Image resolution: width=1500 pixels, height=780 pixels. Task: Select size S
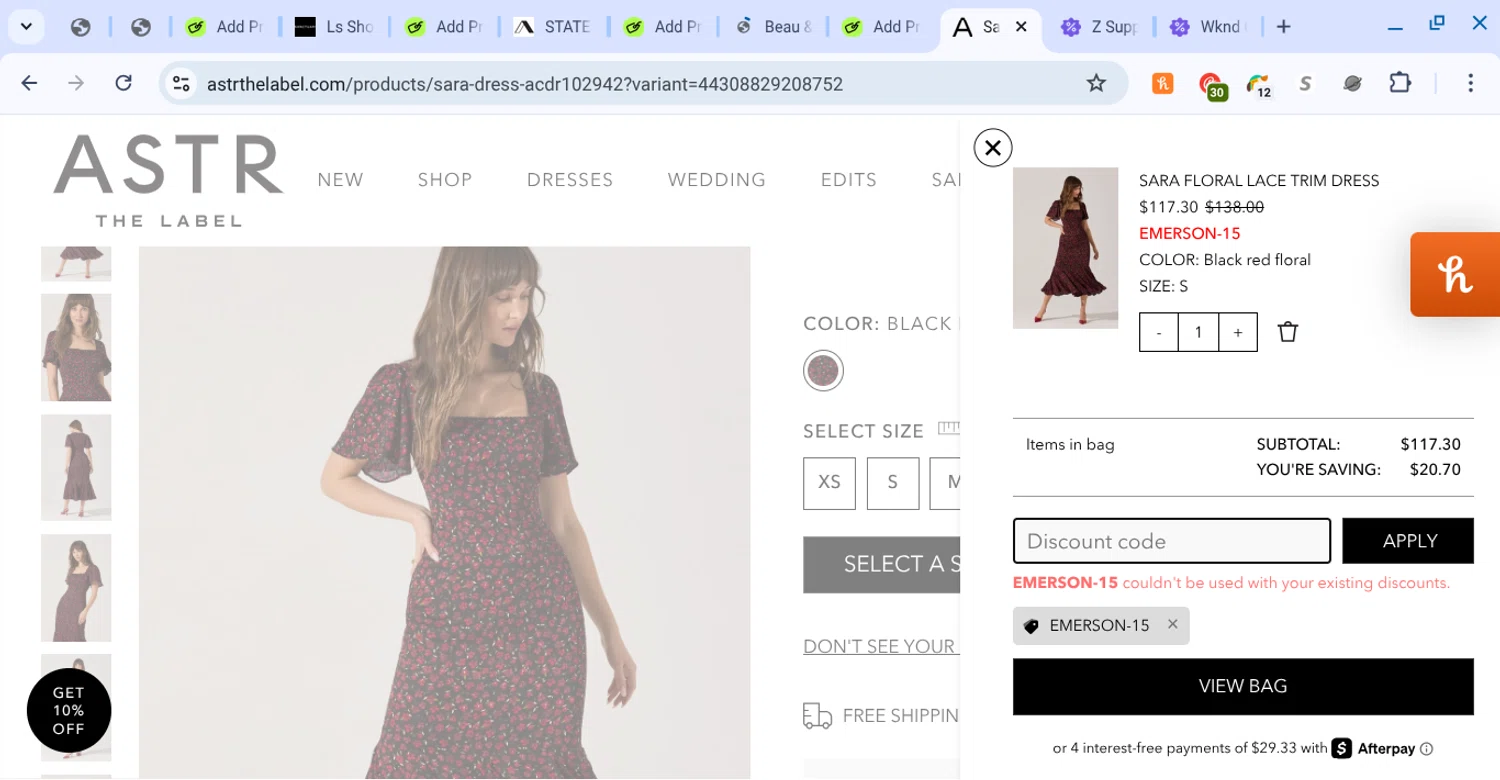tap(893, 483)
